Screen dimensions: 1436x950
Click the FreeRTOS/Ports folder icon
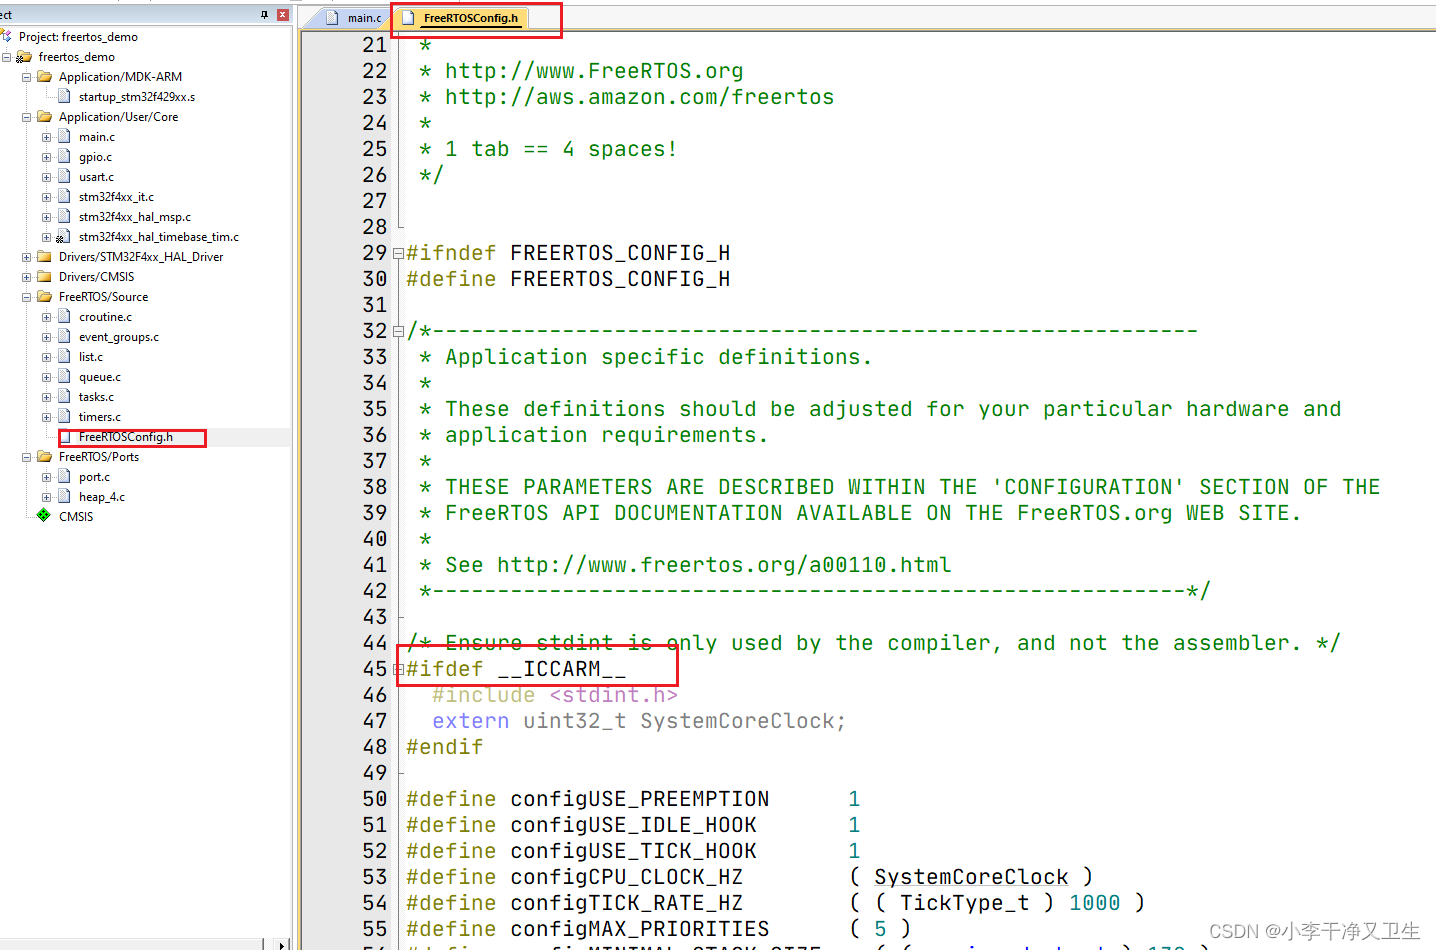44,456
